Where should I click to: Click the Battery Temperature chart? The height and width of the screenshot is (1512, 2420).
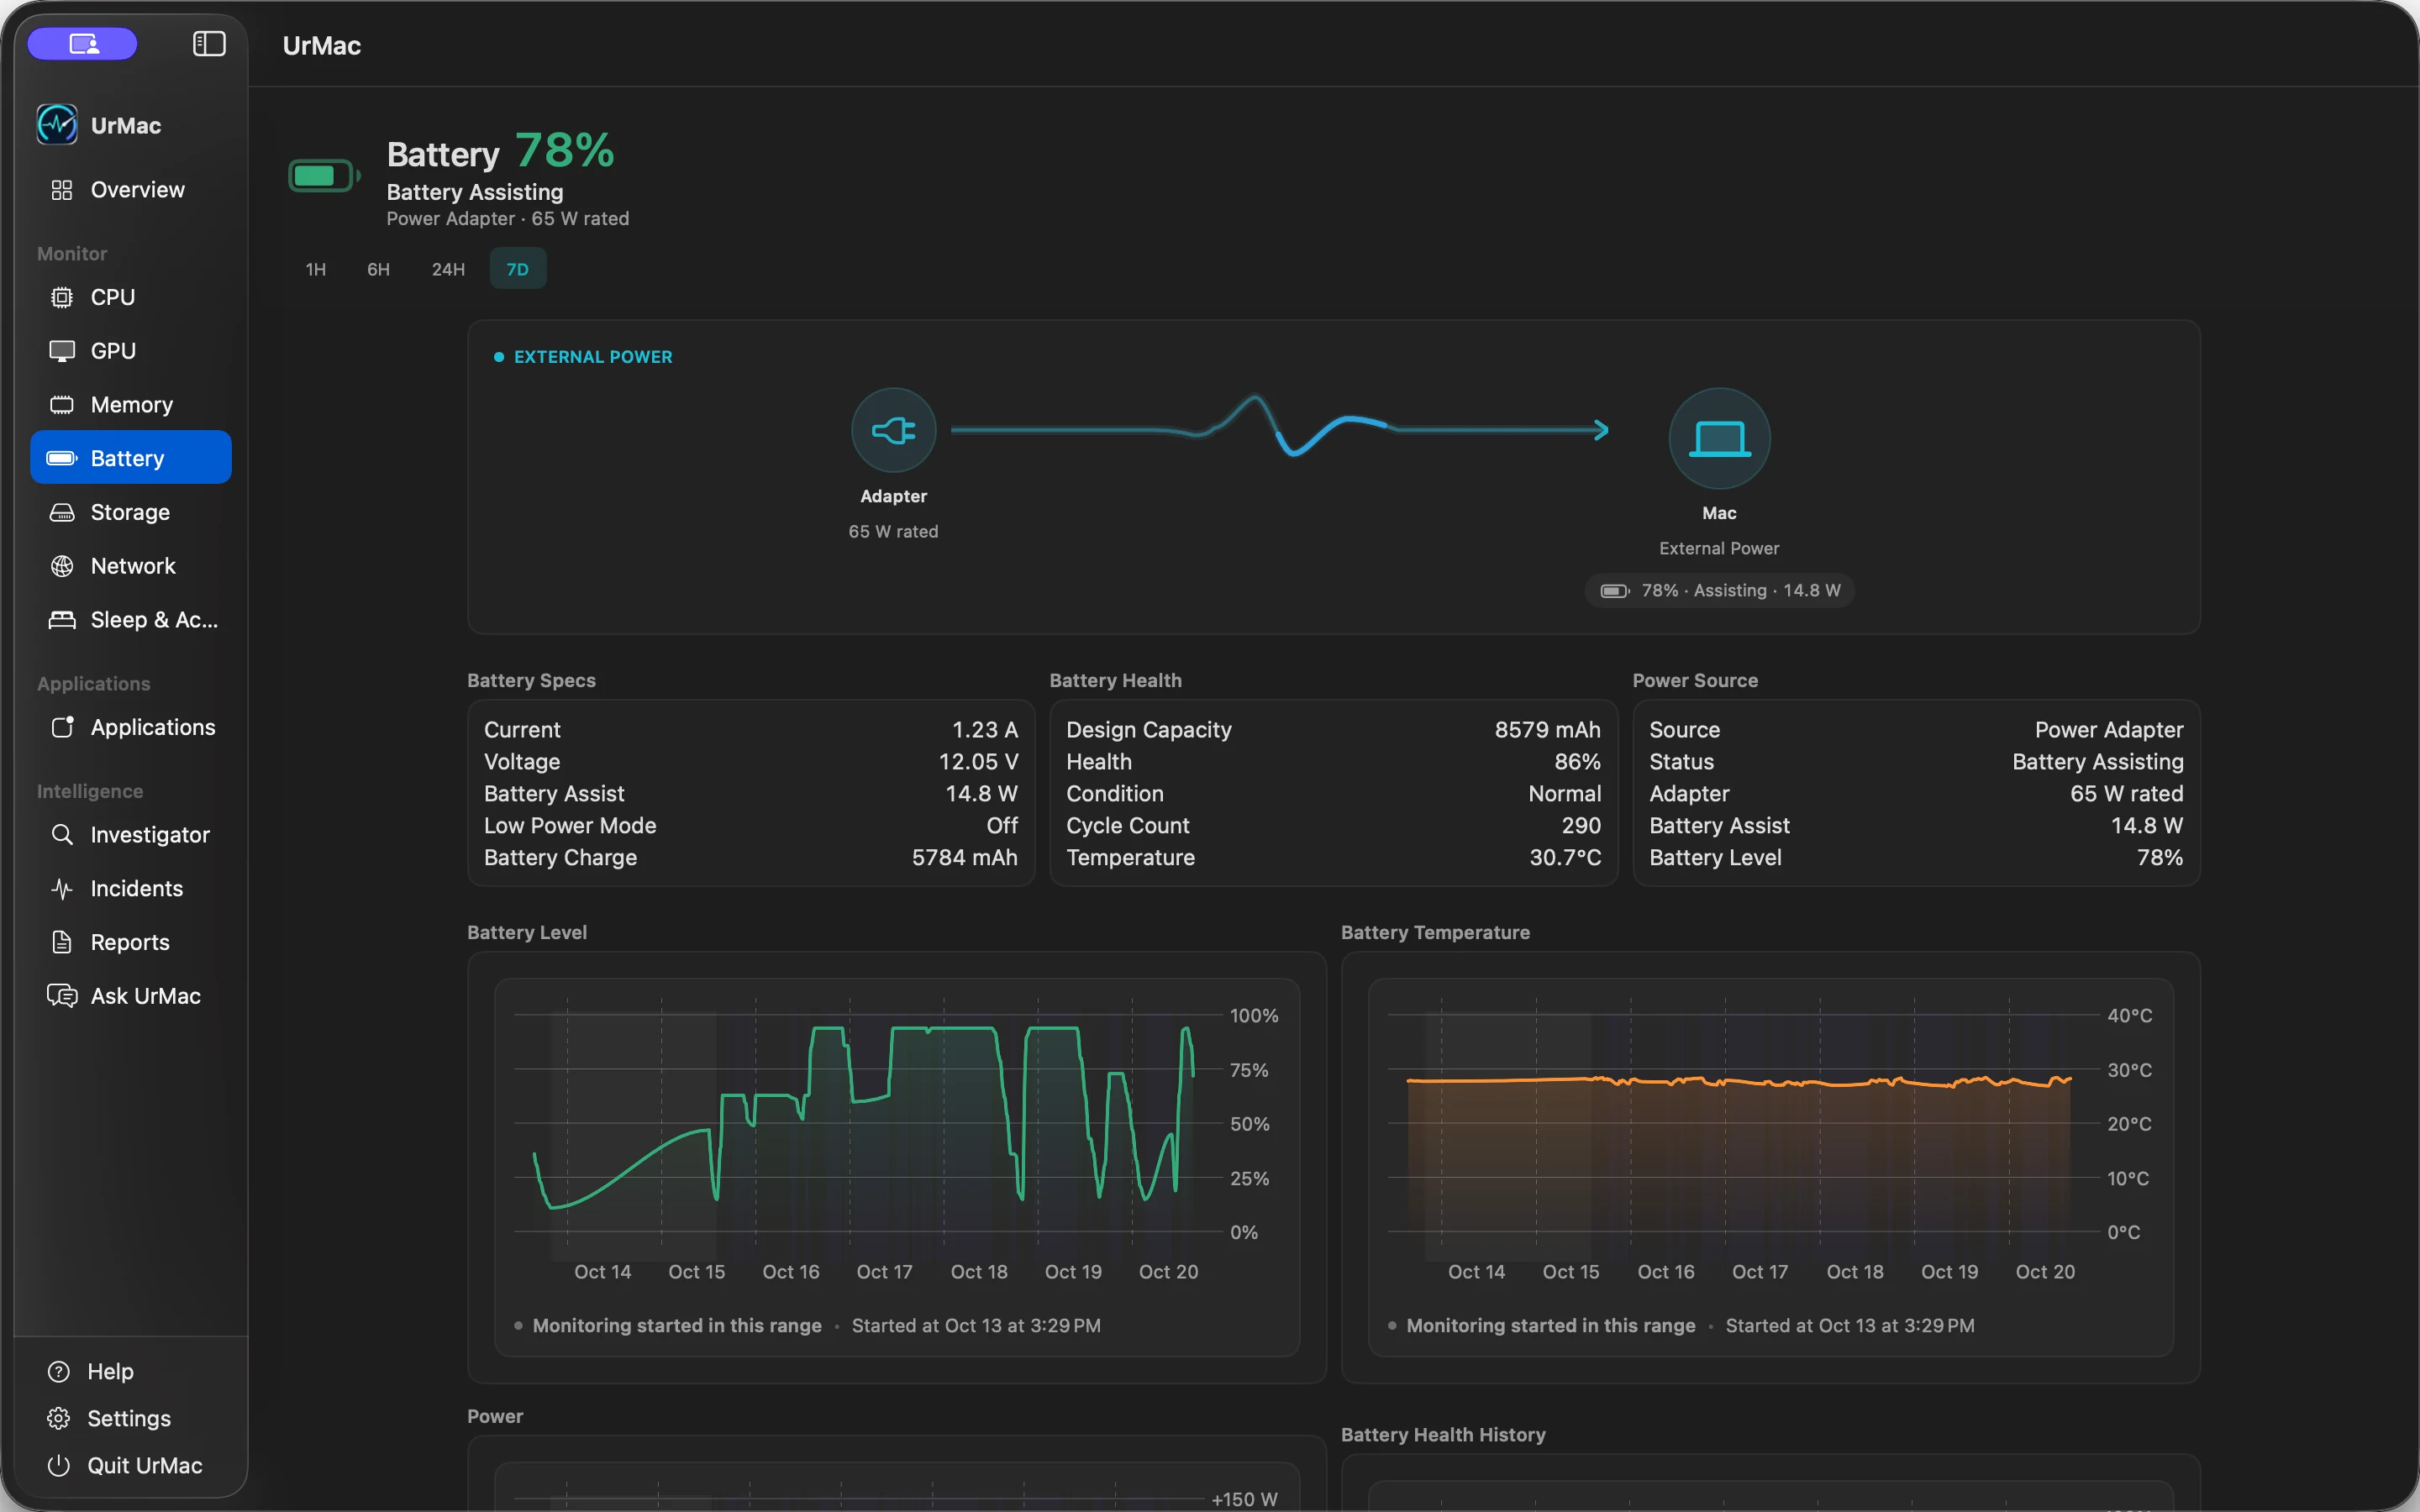click(1770, 1167)
